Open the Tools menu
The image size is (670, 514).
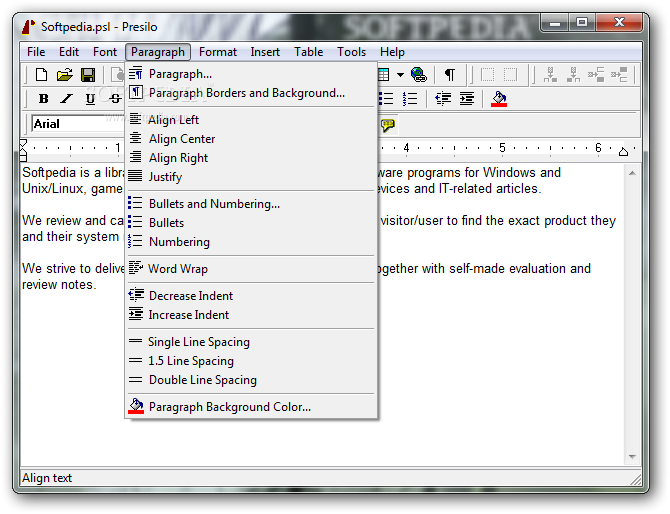(x=351, y=52)
